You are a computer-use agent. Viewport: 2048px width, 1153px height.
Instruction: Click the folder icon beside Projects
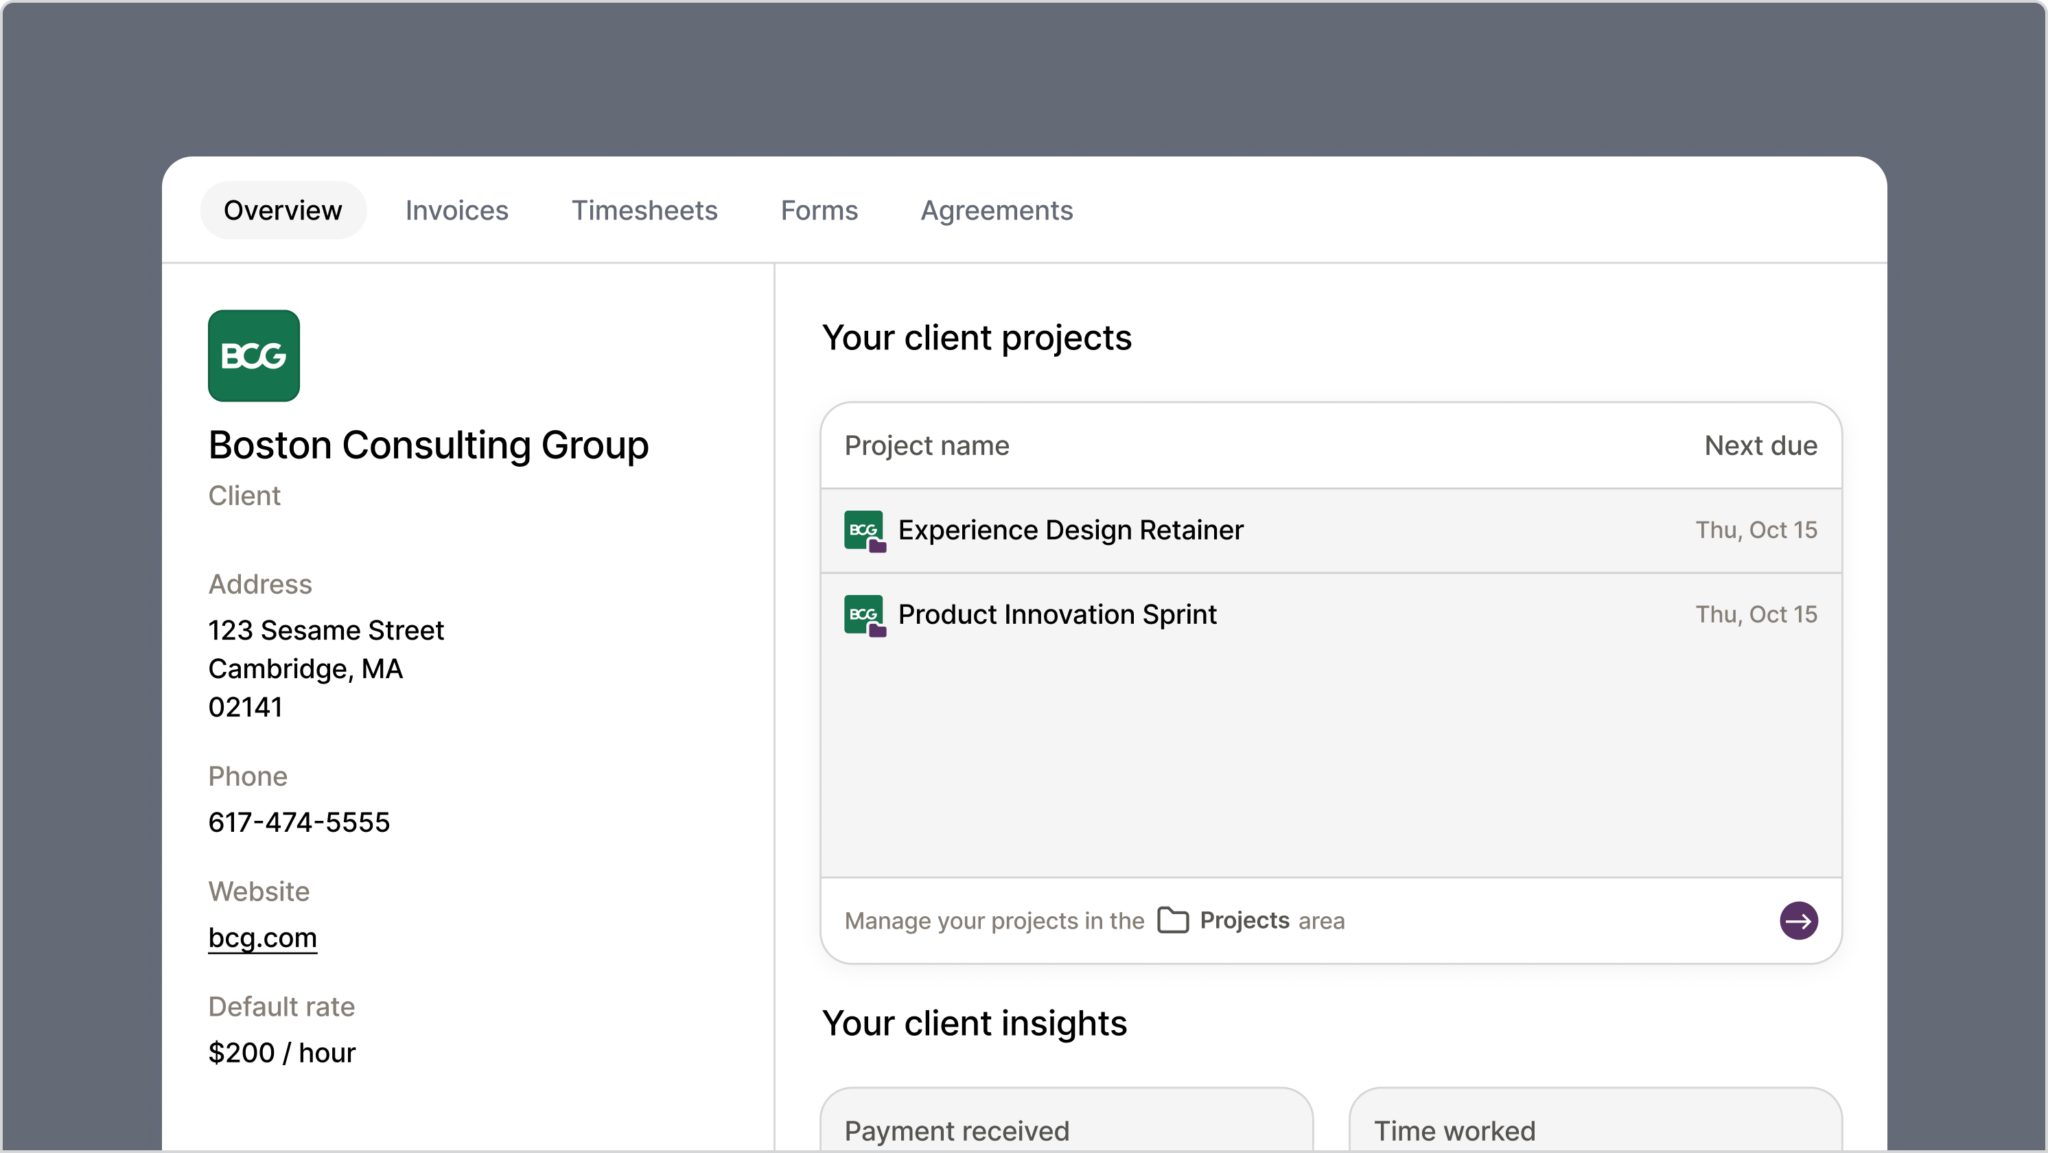point(1173,920)
